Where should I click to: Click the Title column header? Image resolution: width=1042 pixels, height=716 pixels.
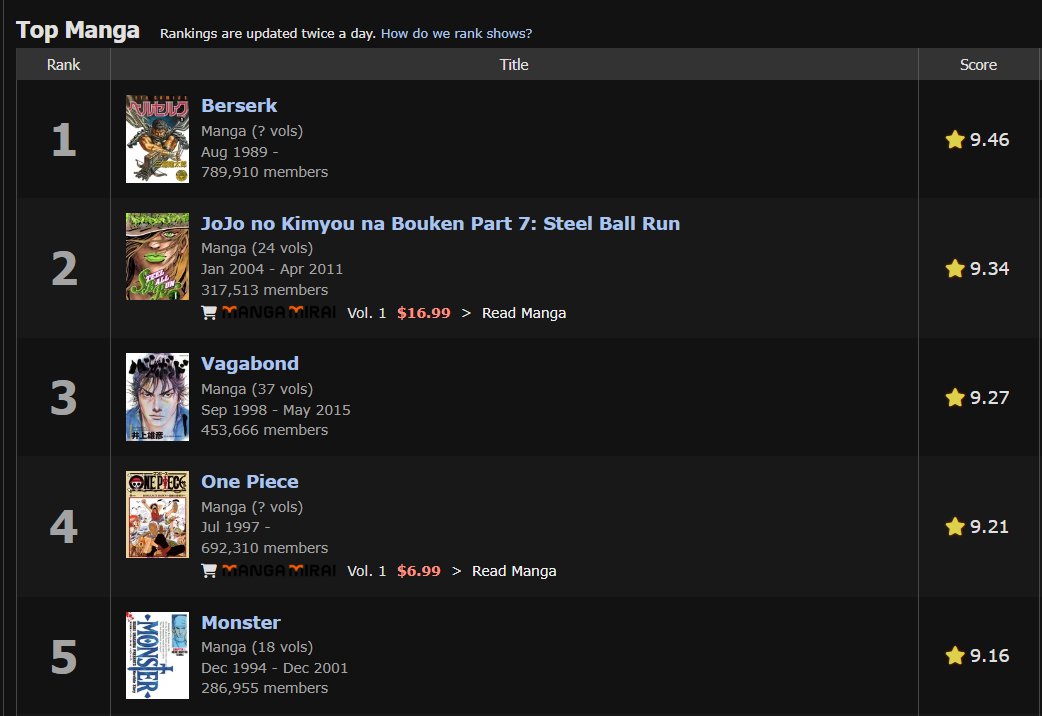pos(514,64)
